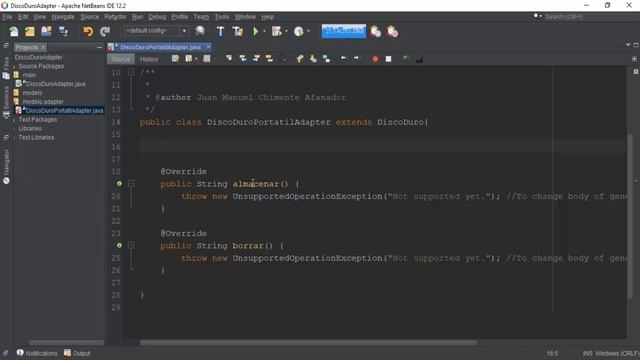Image resolution: width=640 pixels, height=360 pixels.
Task: Open Profile Project dropdown arrow
Action: (308, 31)
